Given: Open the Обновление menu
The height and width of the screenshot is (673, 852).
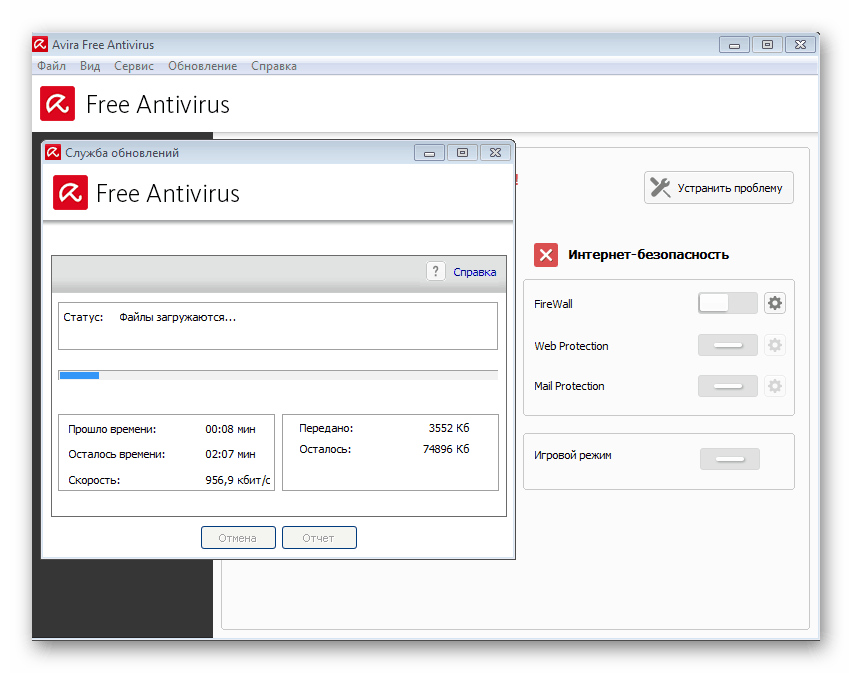Looking at the screenshot, I should coord(202,66).
